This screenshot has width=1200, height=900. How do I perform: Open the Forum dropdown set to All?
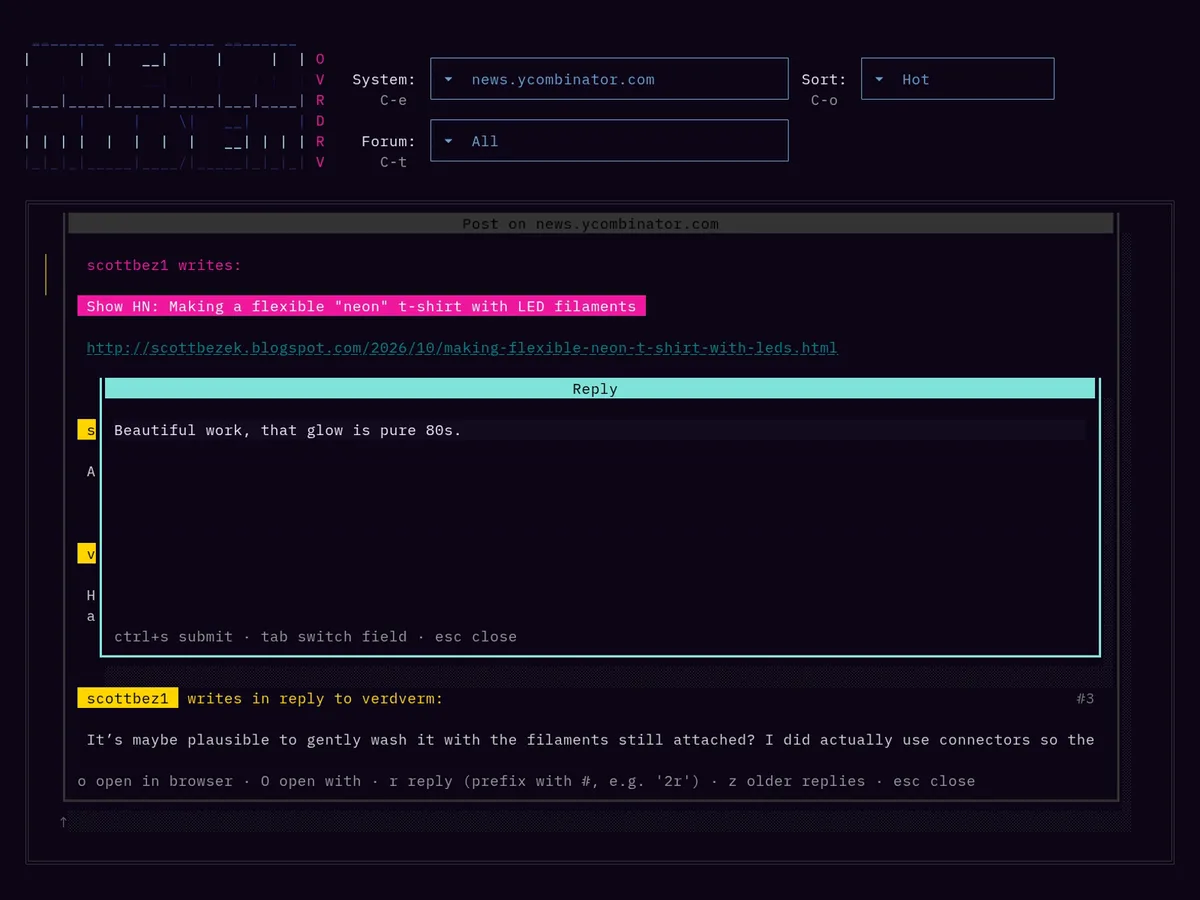point(609,141)
